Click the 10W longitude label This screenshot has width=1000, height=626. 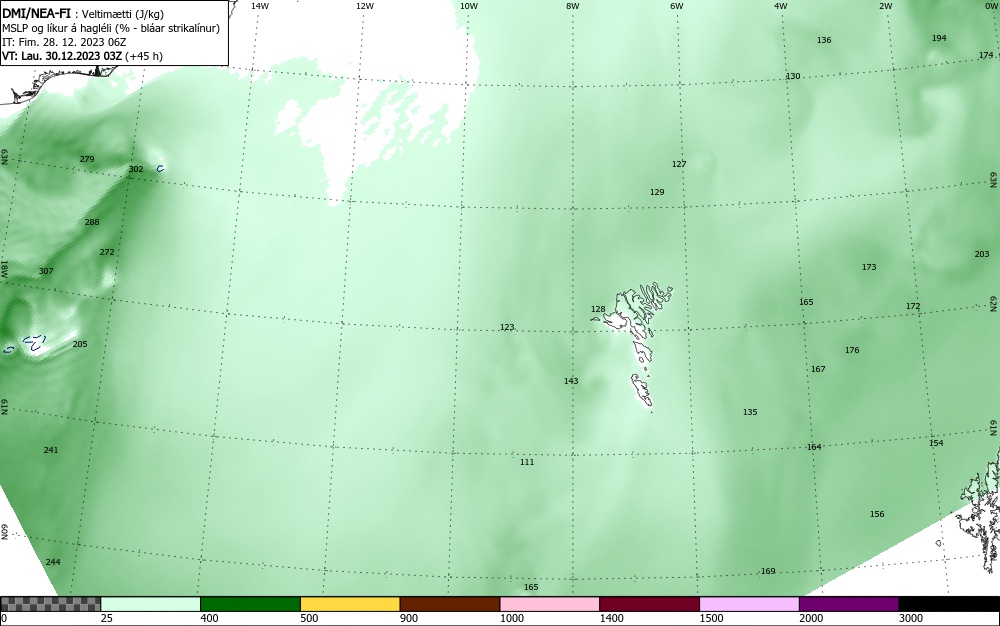469,6
